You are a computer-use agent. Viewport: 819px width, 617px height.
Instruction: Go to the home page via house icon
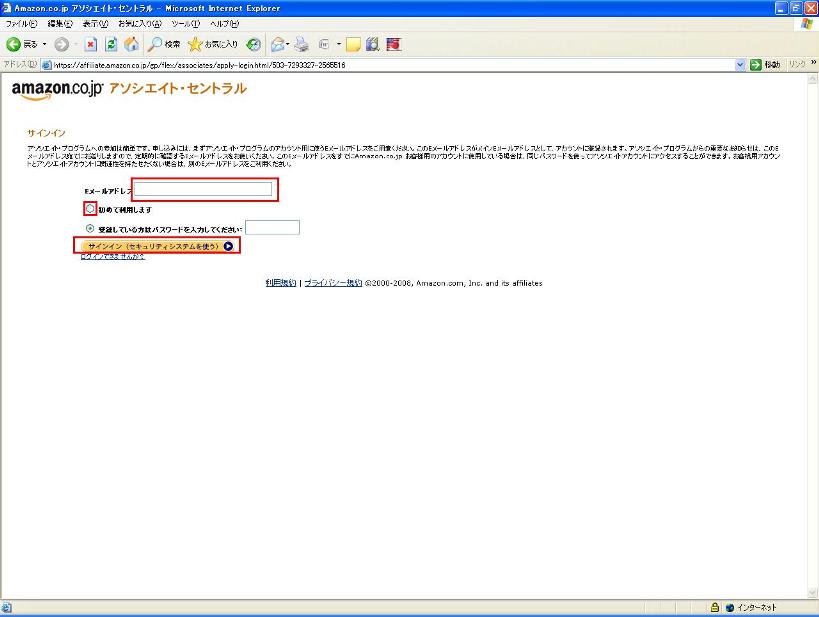click(x=131, y=44)
